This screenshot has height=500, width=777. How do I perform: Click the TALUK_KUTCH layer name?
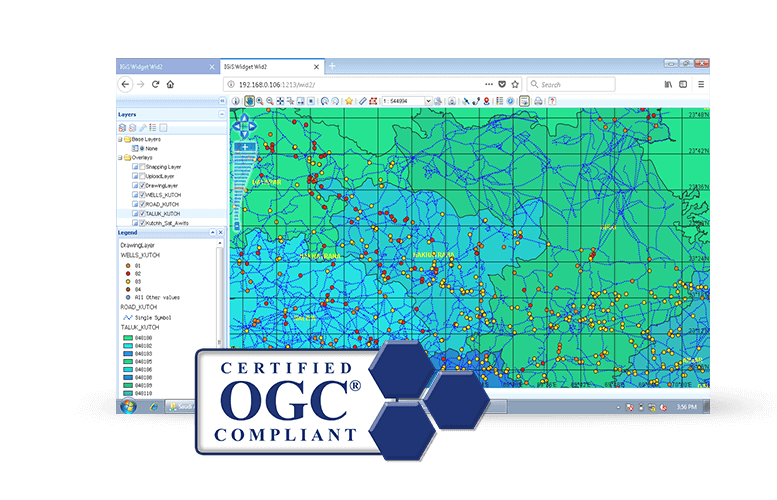tap(163, 214)
